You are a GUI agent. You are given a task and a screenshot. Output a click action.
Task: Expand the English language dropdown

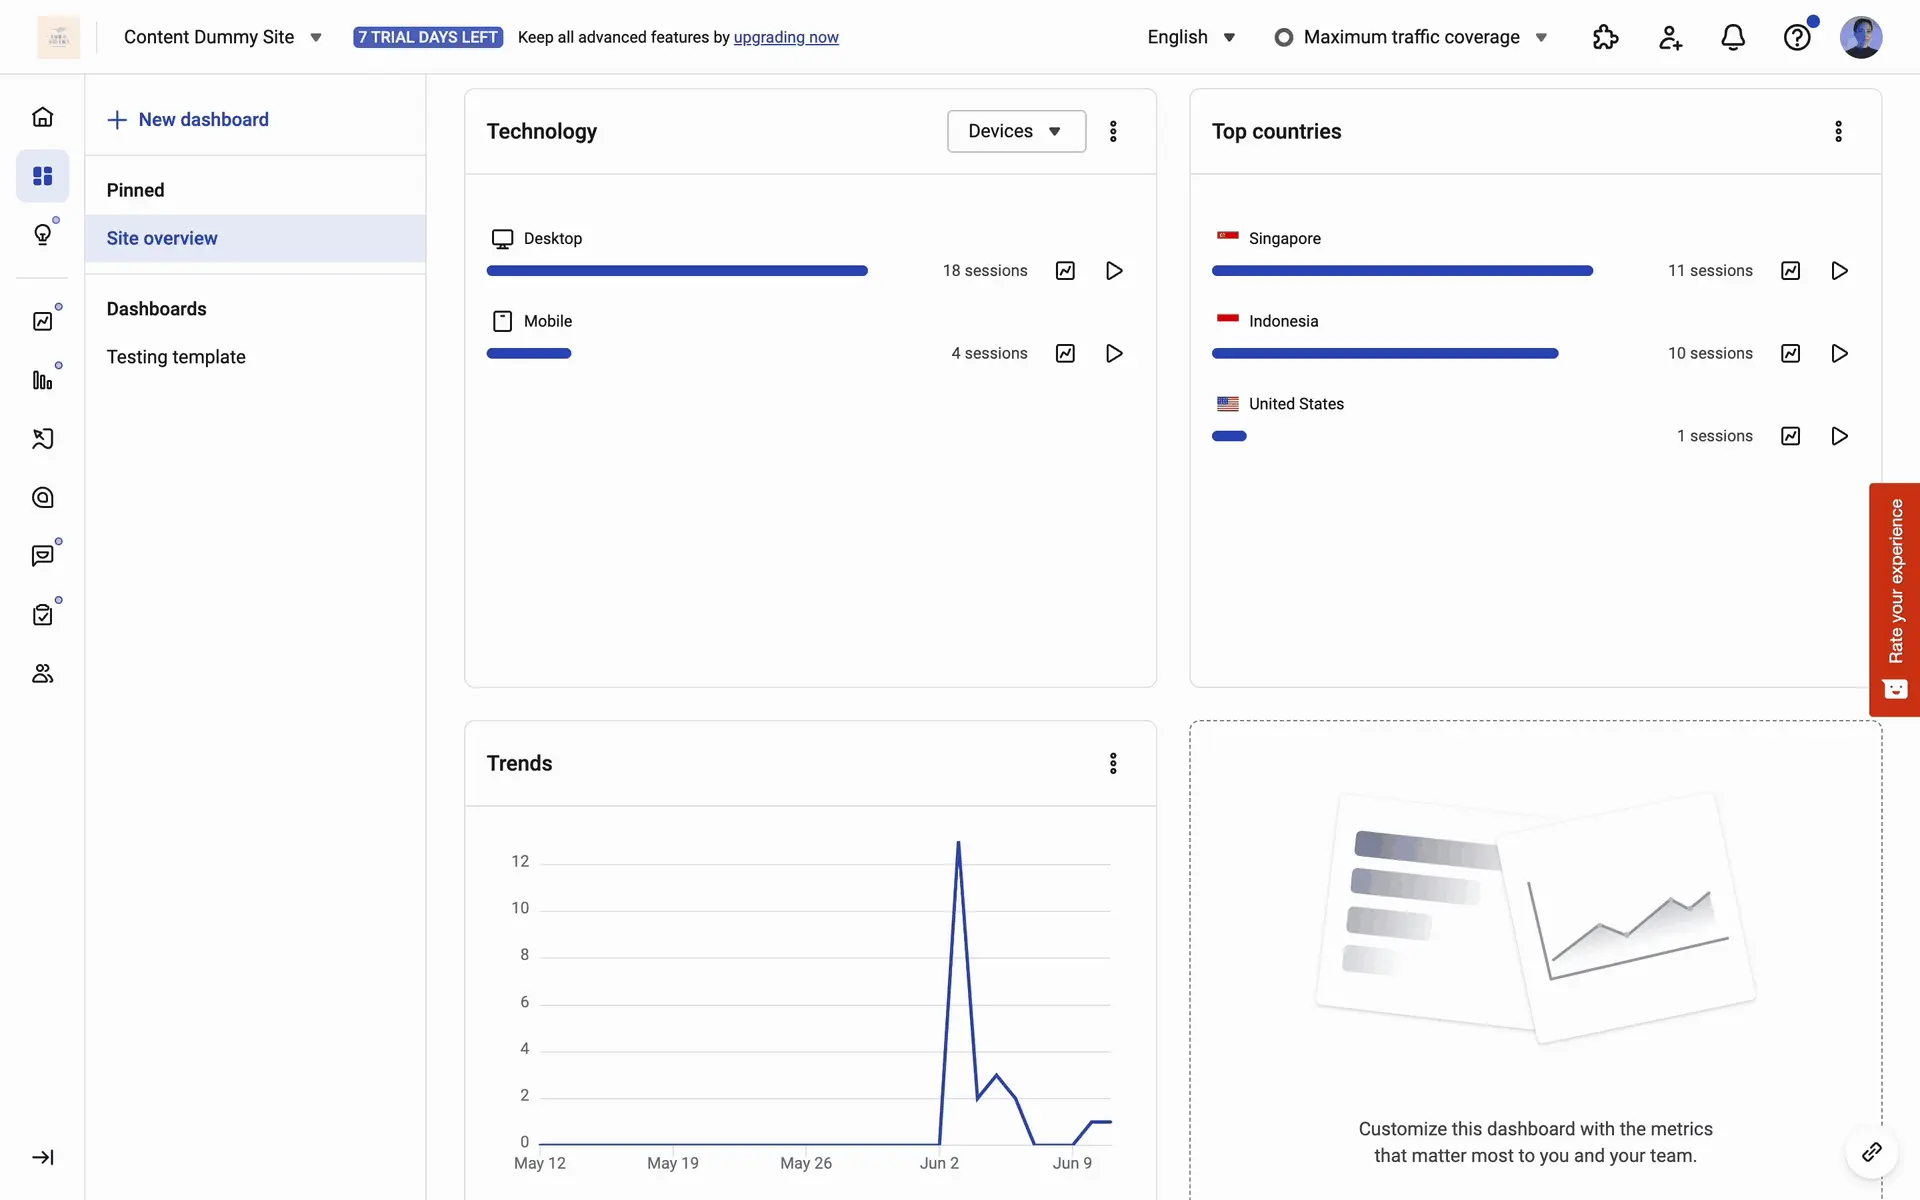click(1191, 37)
